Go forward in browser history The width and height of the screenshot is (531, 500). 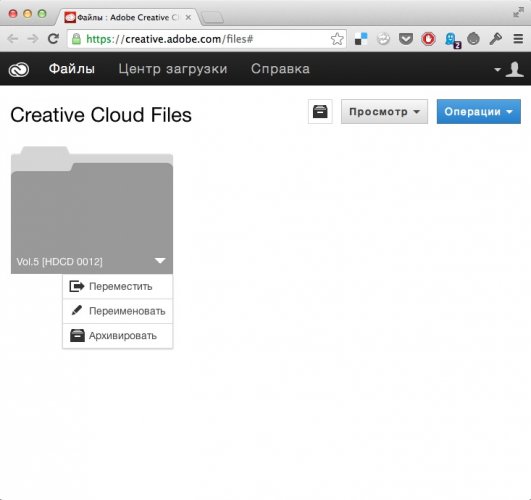[33, 39]
